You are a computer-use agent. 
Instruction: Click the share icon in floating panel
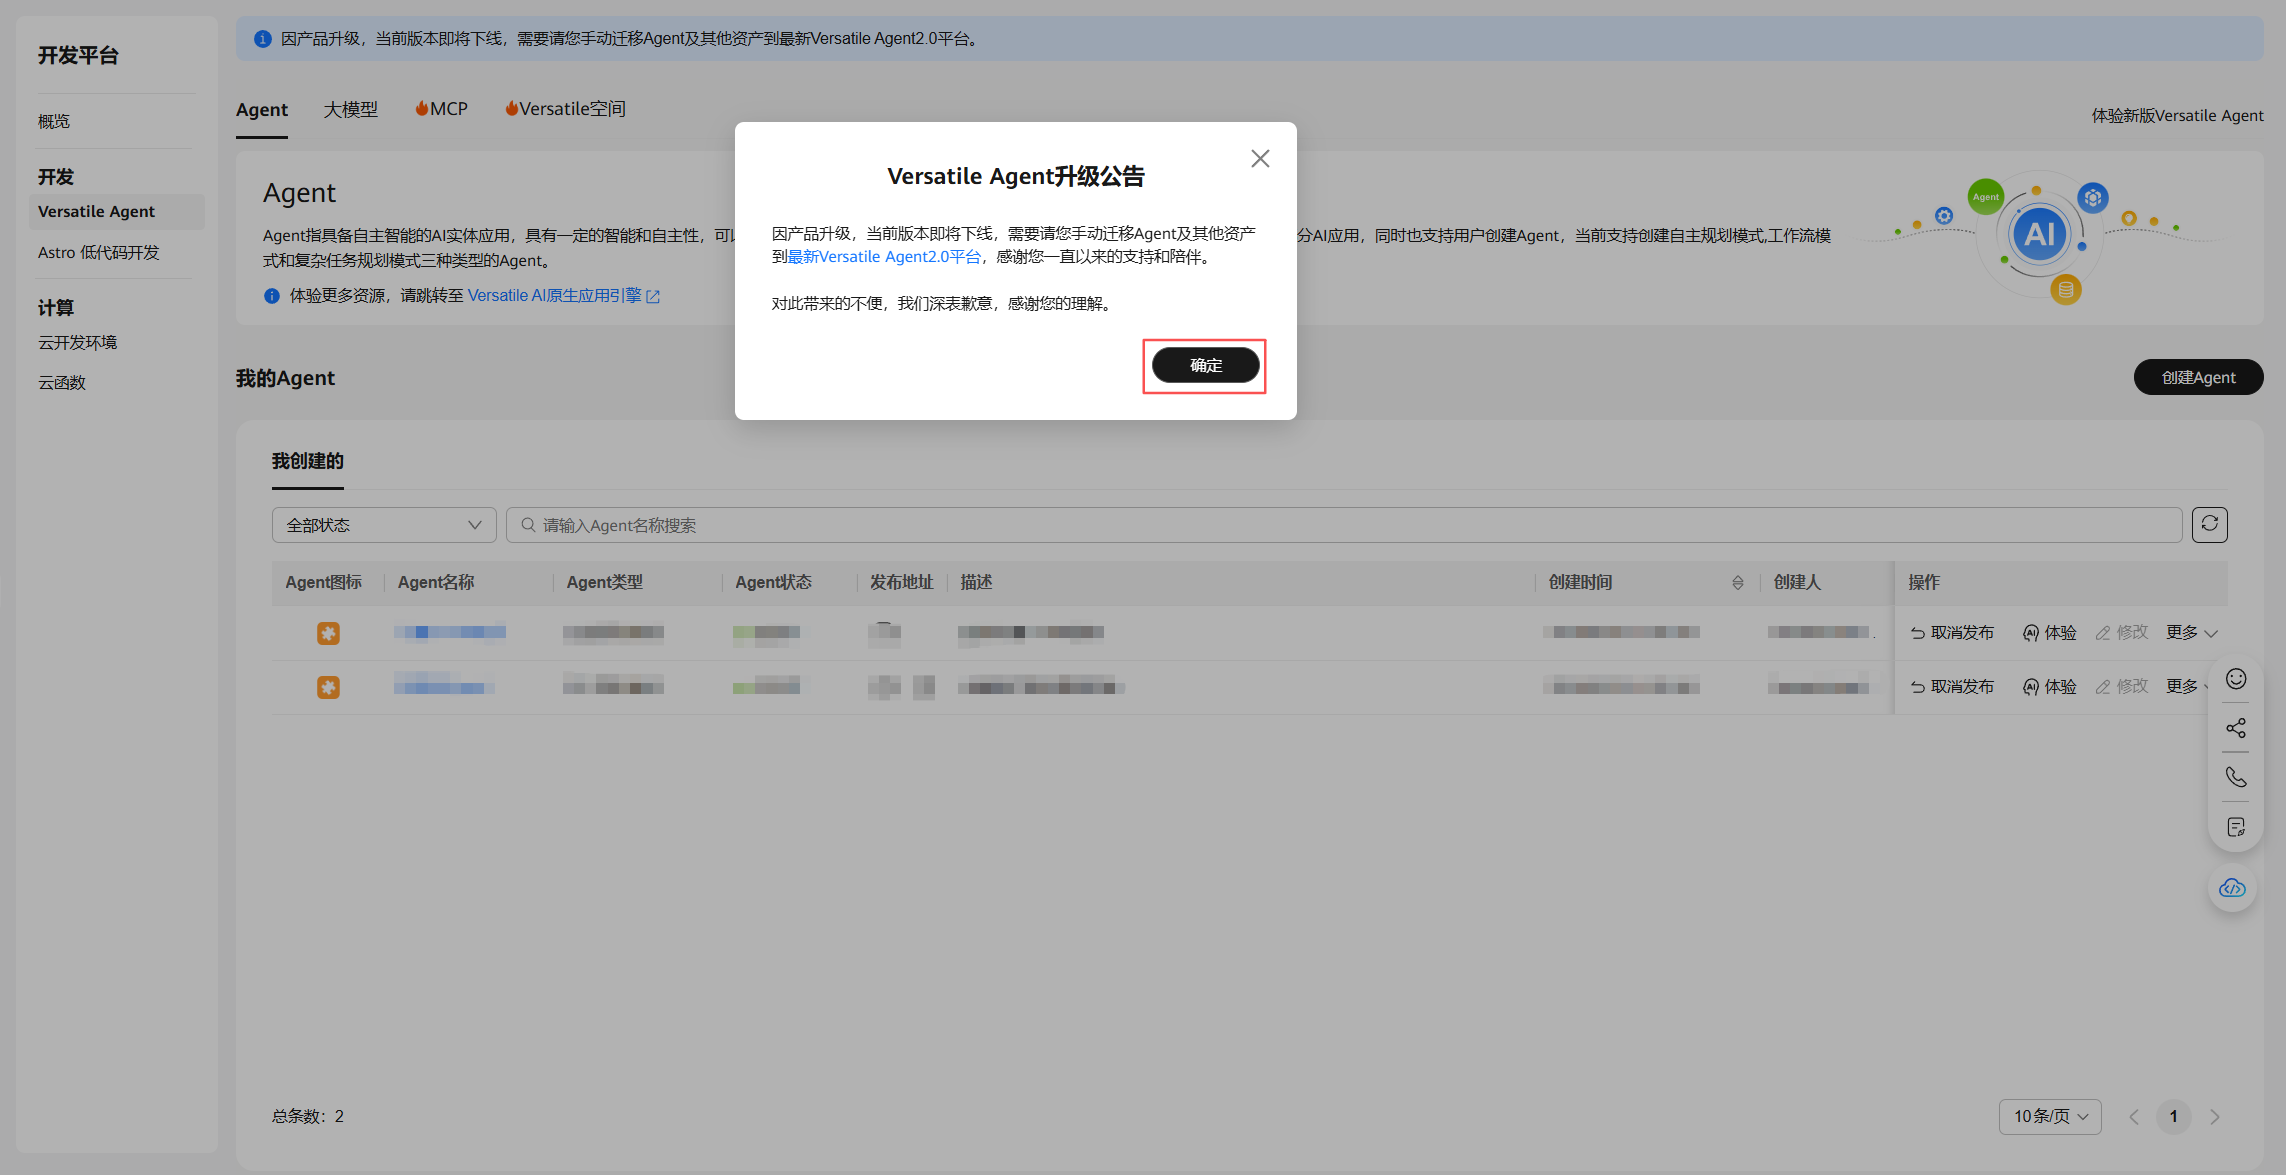pyautogui.click(x=2236, y=729)
